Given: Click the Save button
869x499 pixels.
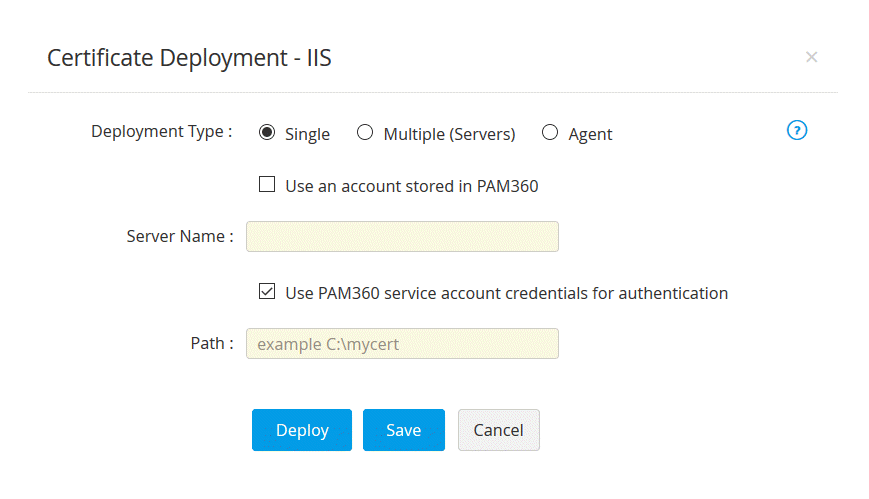Looking at the screenshot, I should (x=403, y=430).
